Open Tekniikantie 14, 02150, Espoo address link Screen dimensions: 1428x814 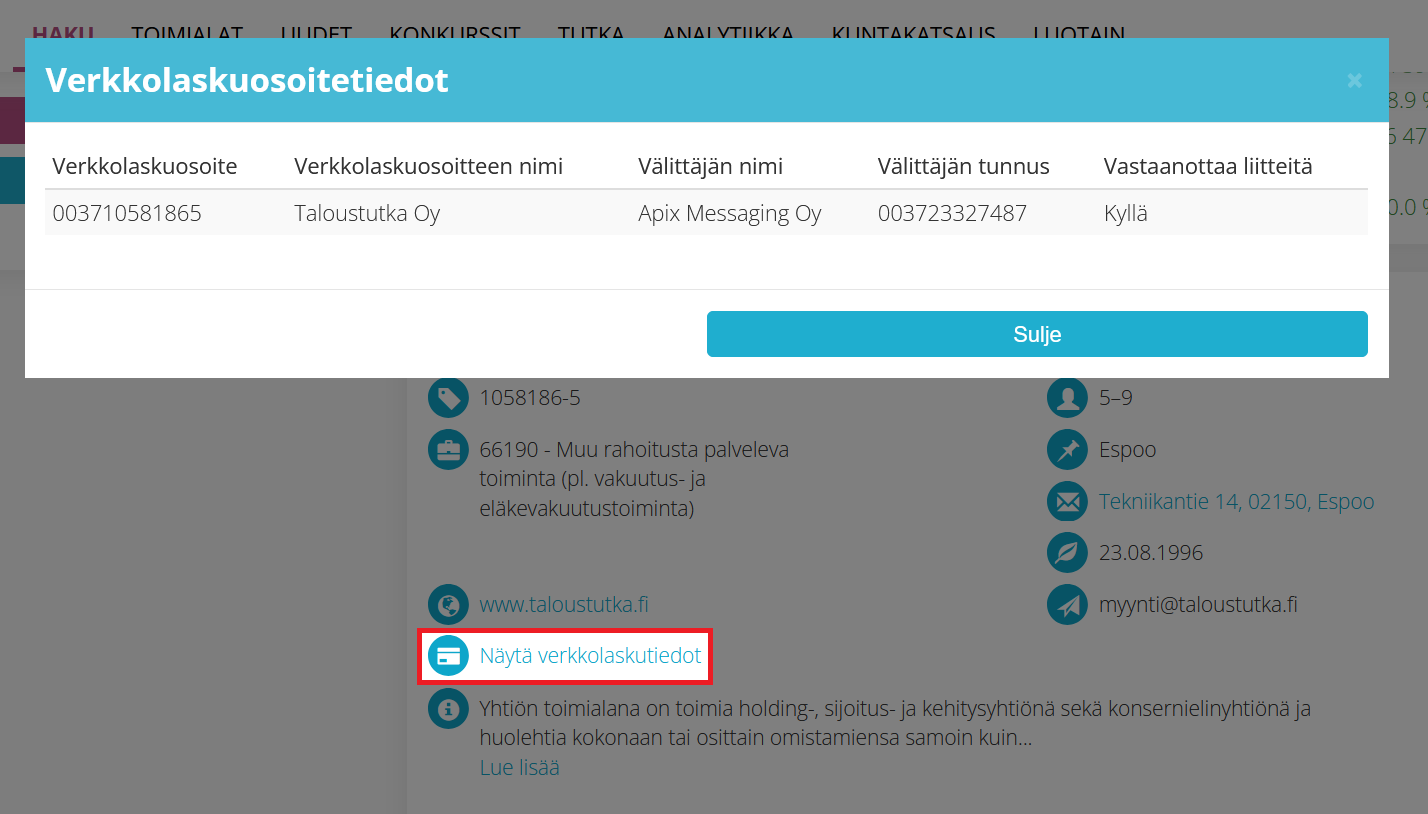[1236, 501]
